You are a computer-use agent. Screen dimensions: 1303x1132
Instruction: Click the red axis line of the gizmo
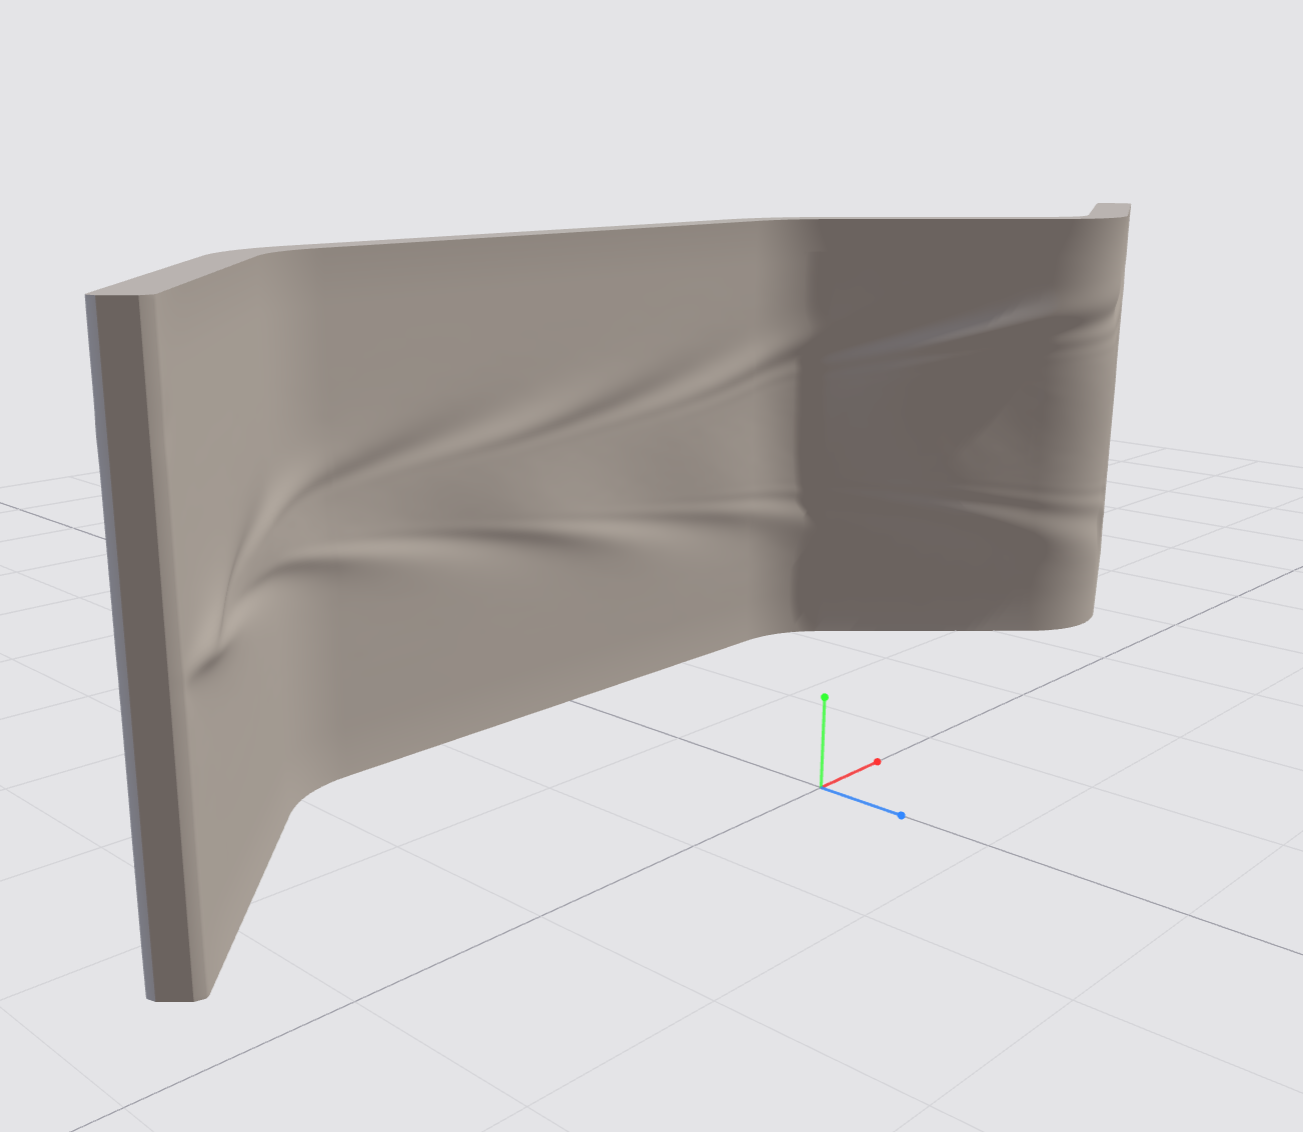pos(848,775)
